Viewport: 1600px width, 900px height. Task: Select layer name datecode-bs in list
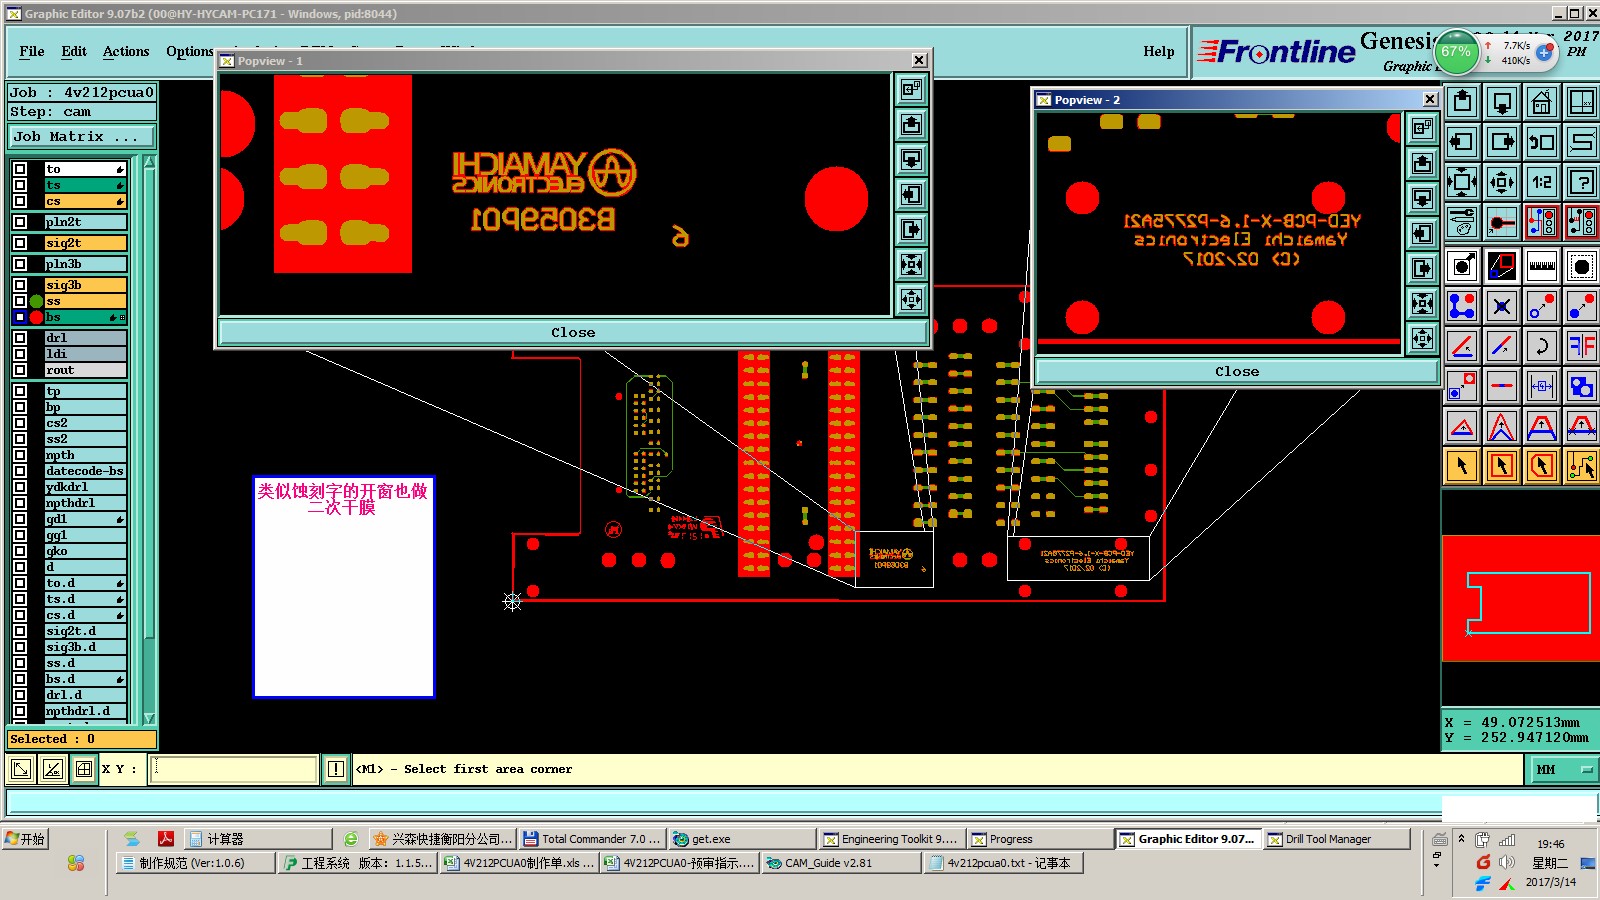click(x=85, y=471)
